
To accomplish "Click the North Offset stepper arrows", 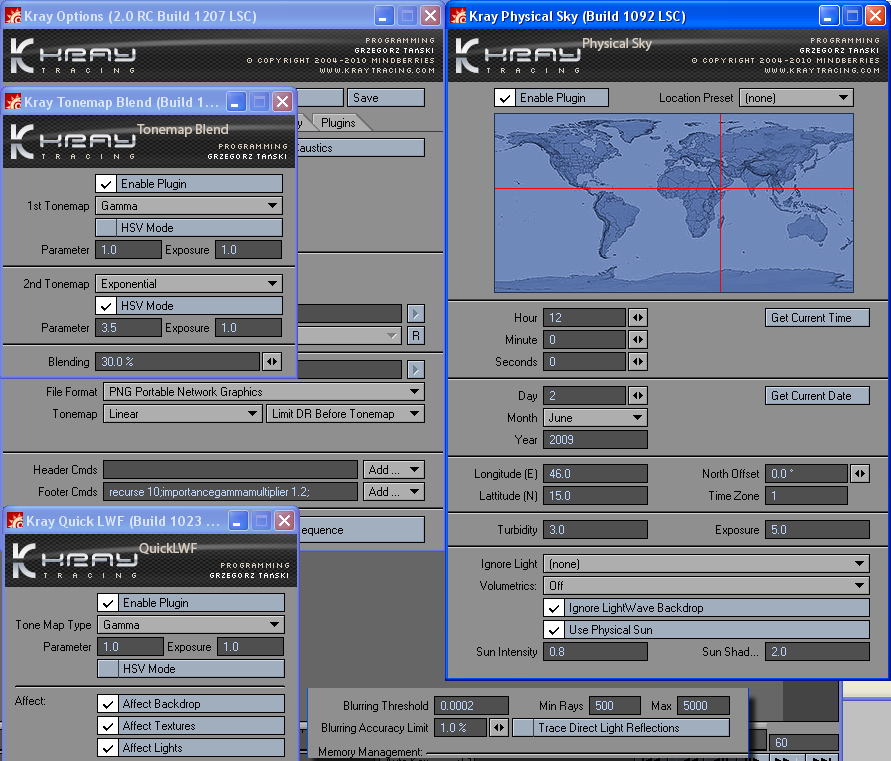I will pos(859,474).
